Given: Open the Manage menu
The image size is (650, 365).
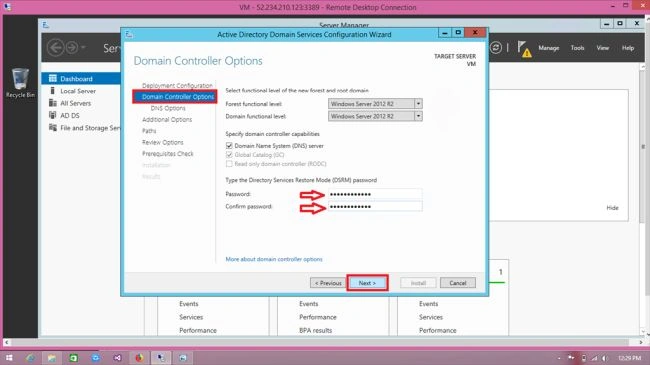Looking at the screenshot, I should (548, 48).
